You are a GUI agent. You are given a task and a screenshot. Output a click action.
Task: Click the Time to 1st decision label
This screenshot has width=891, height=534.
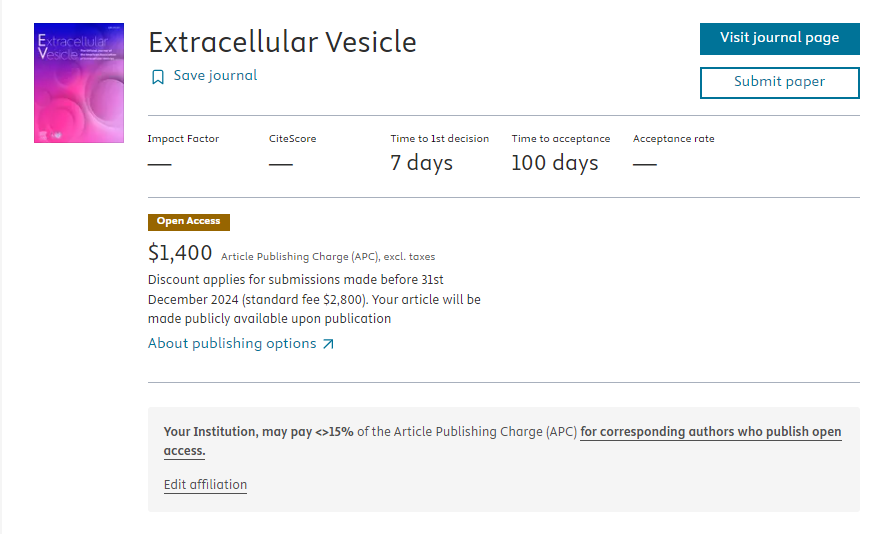[x=439, y=139]
